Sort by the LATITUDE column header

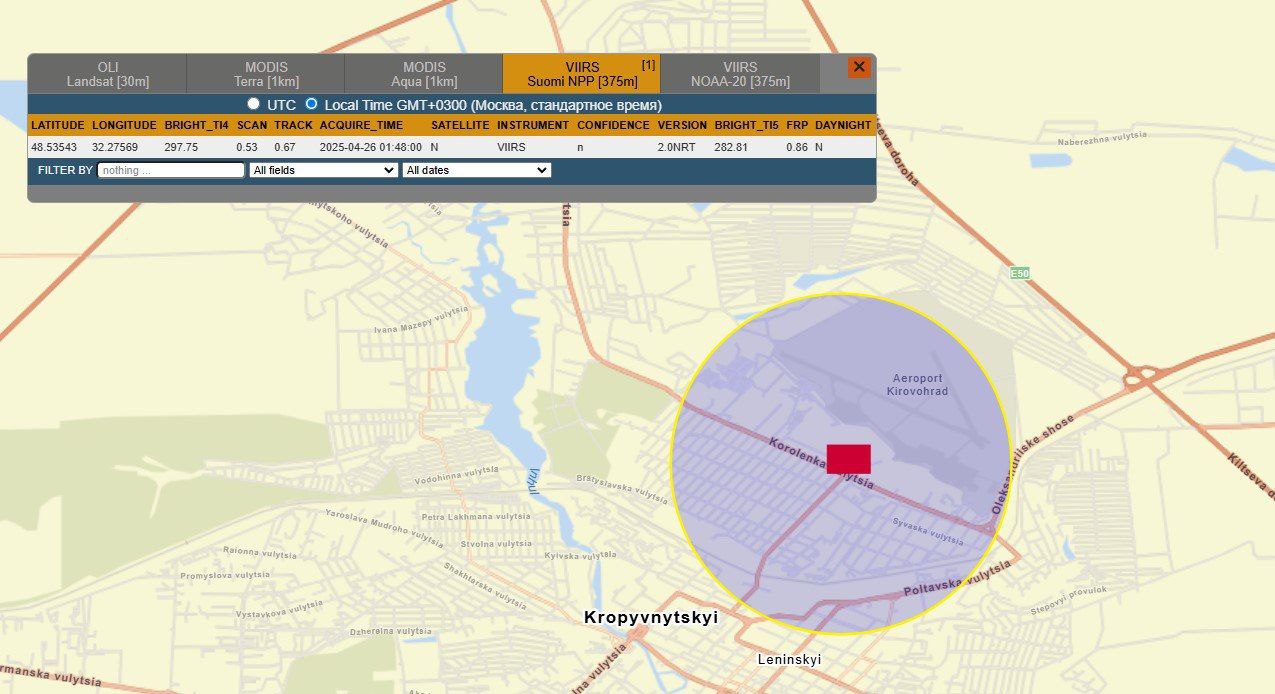(57, 125)
